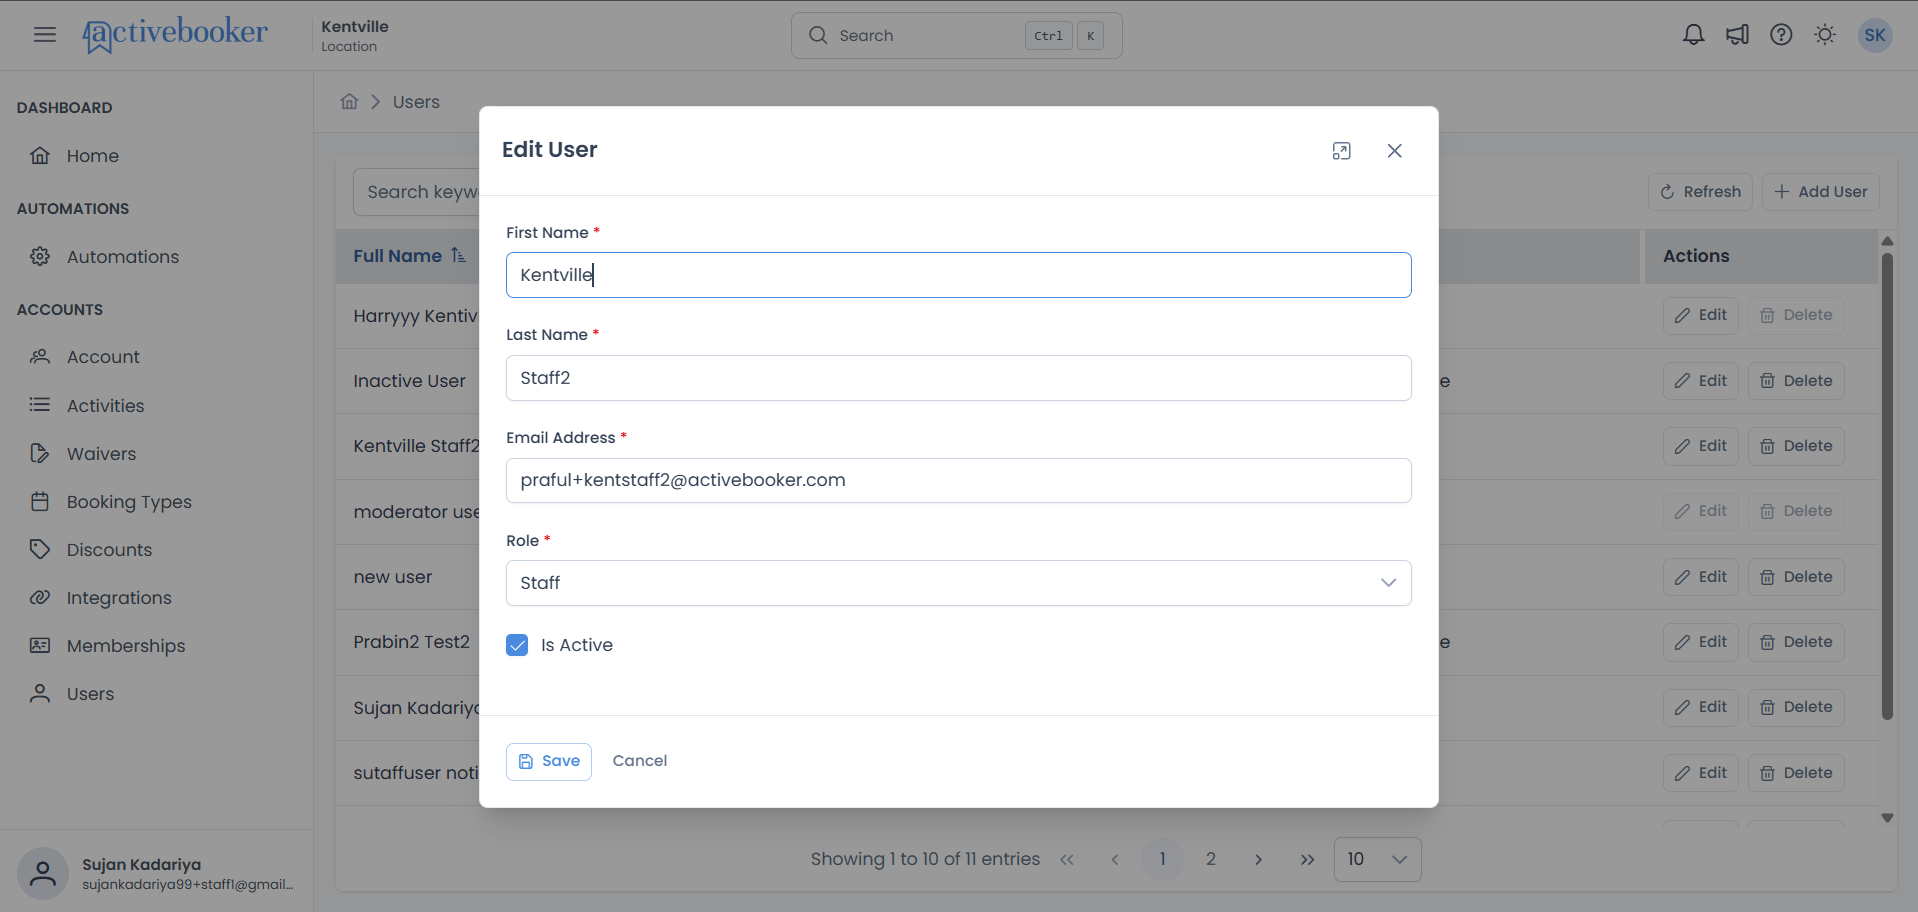Go to last page double arrow

click(x=1307, y=859)
